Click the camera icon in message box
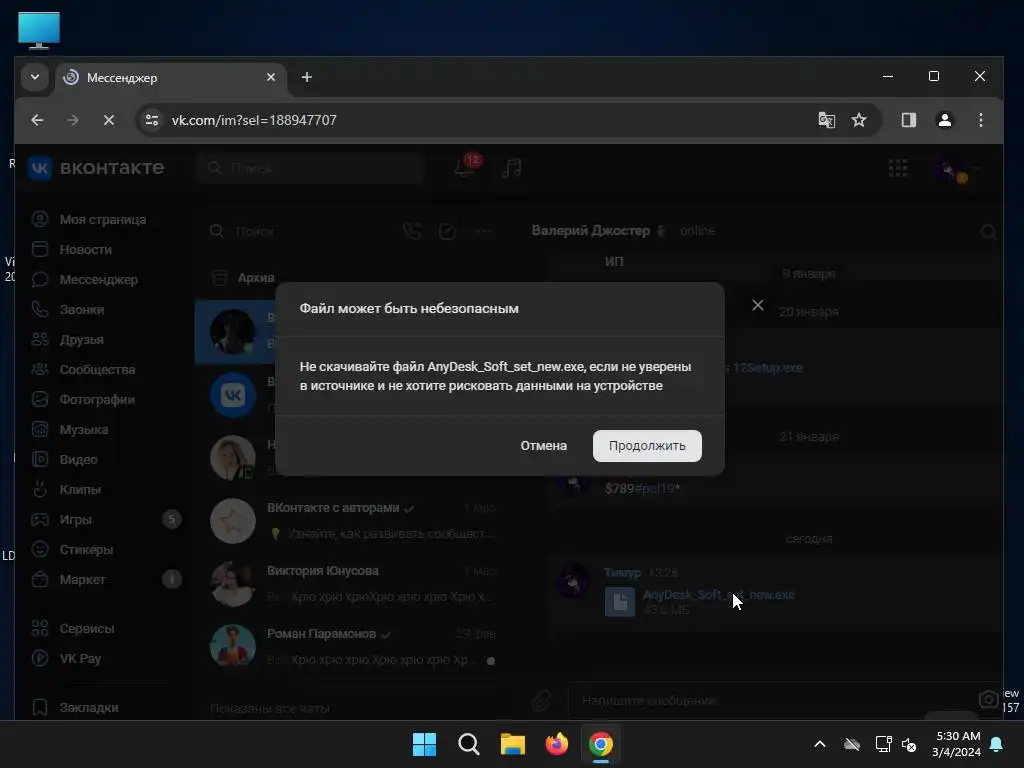The height and width of the screenshot is (768, 1024). [x=988, y=699]
